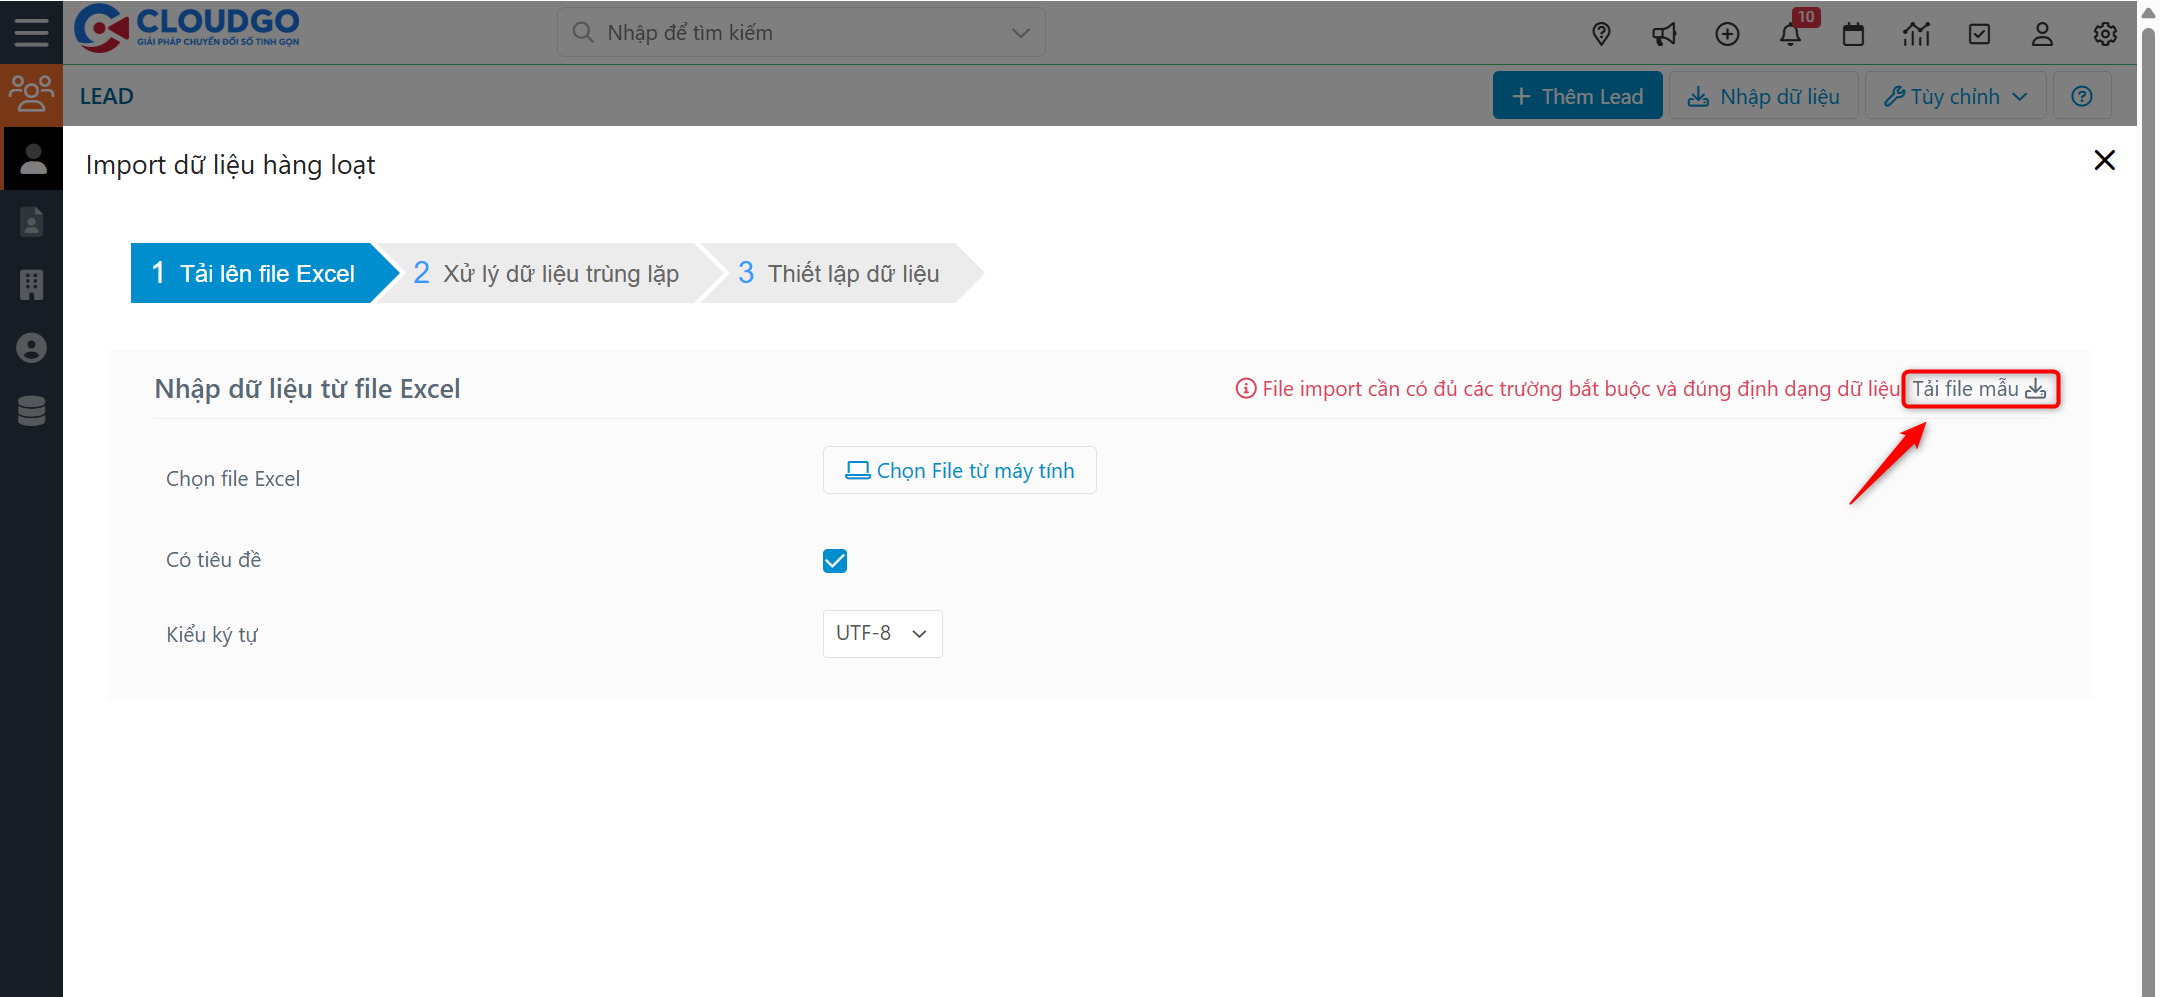Click the megaphone announcements icon
The width and height of the screenshot is (2160, 997).
[1664, 33]
